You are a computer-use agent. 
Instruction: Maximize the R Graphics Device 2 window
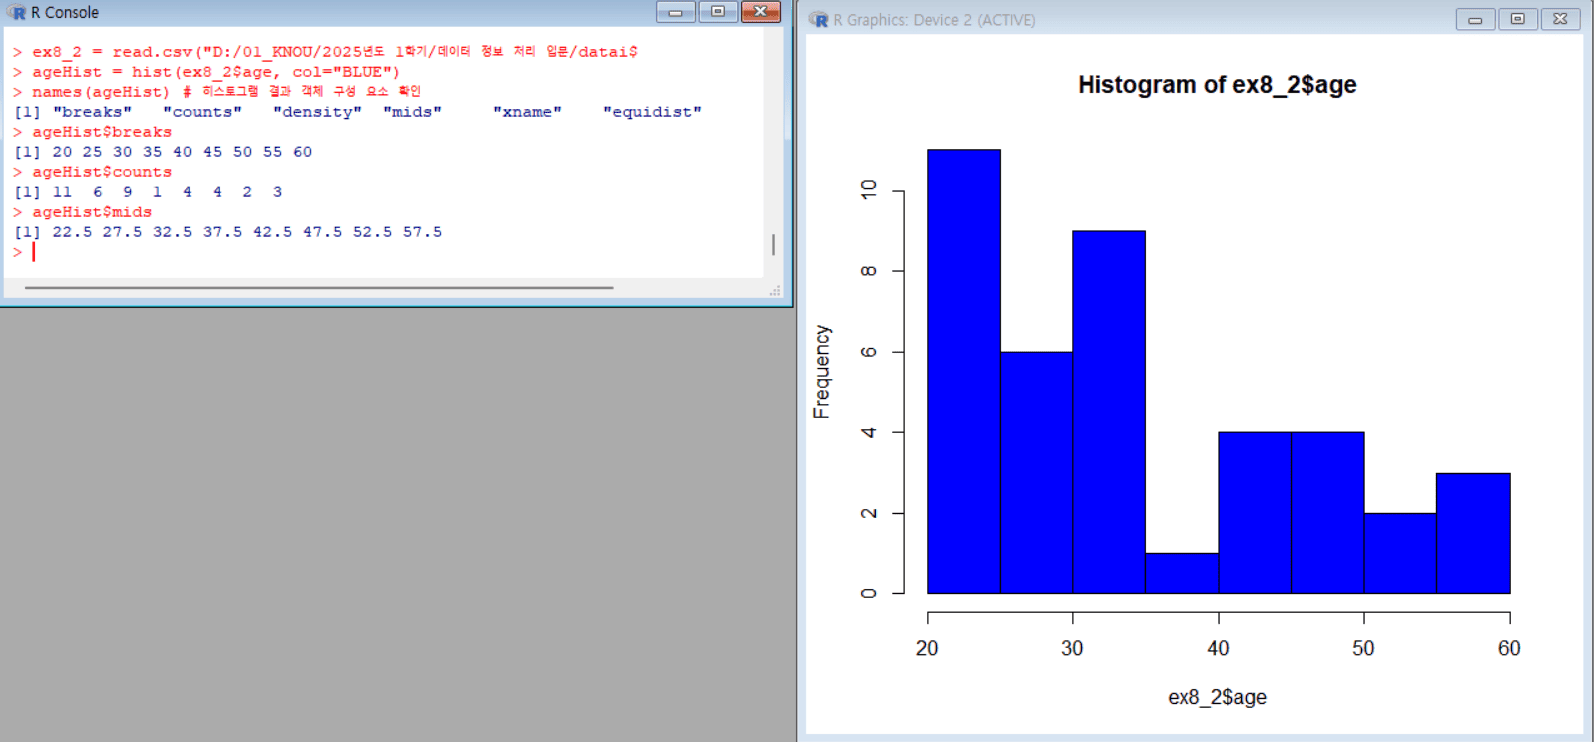coord(1517,20)
